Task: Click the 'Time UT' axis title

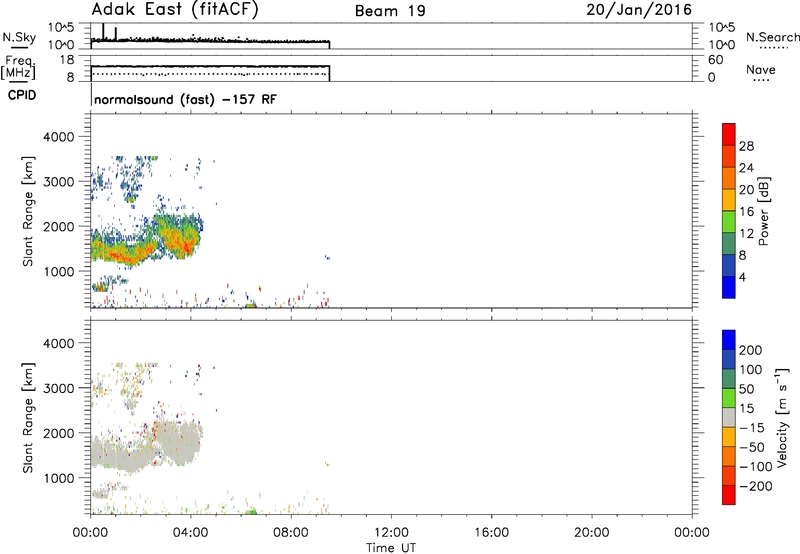Action: tap(391, 548)
